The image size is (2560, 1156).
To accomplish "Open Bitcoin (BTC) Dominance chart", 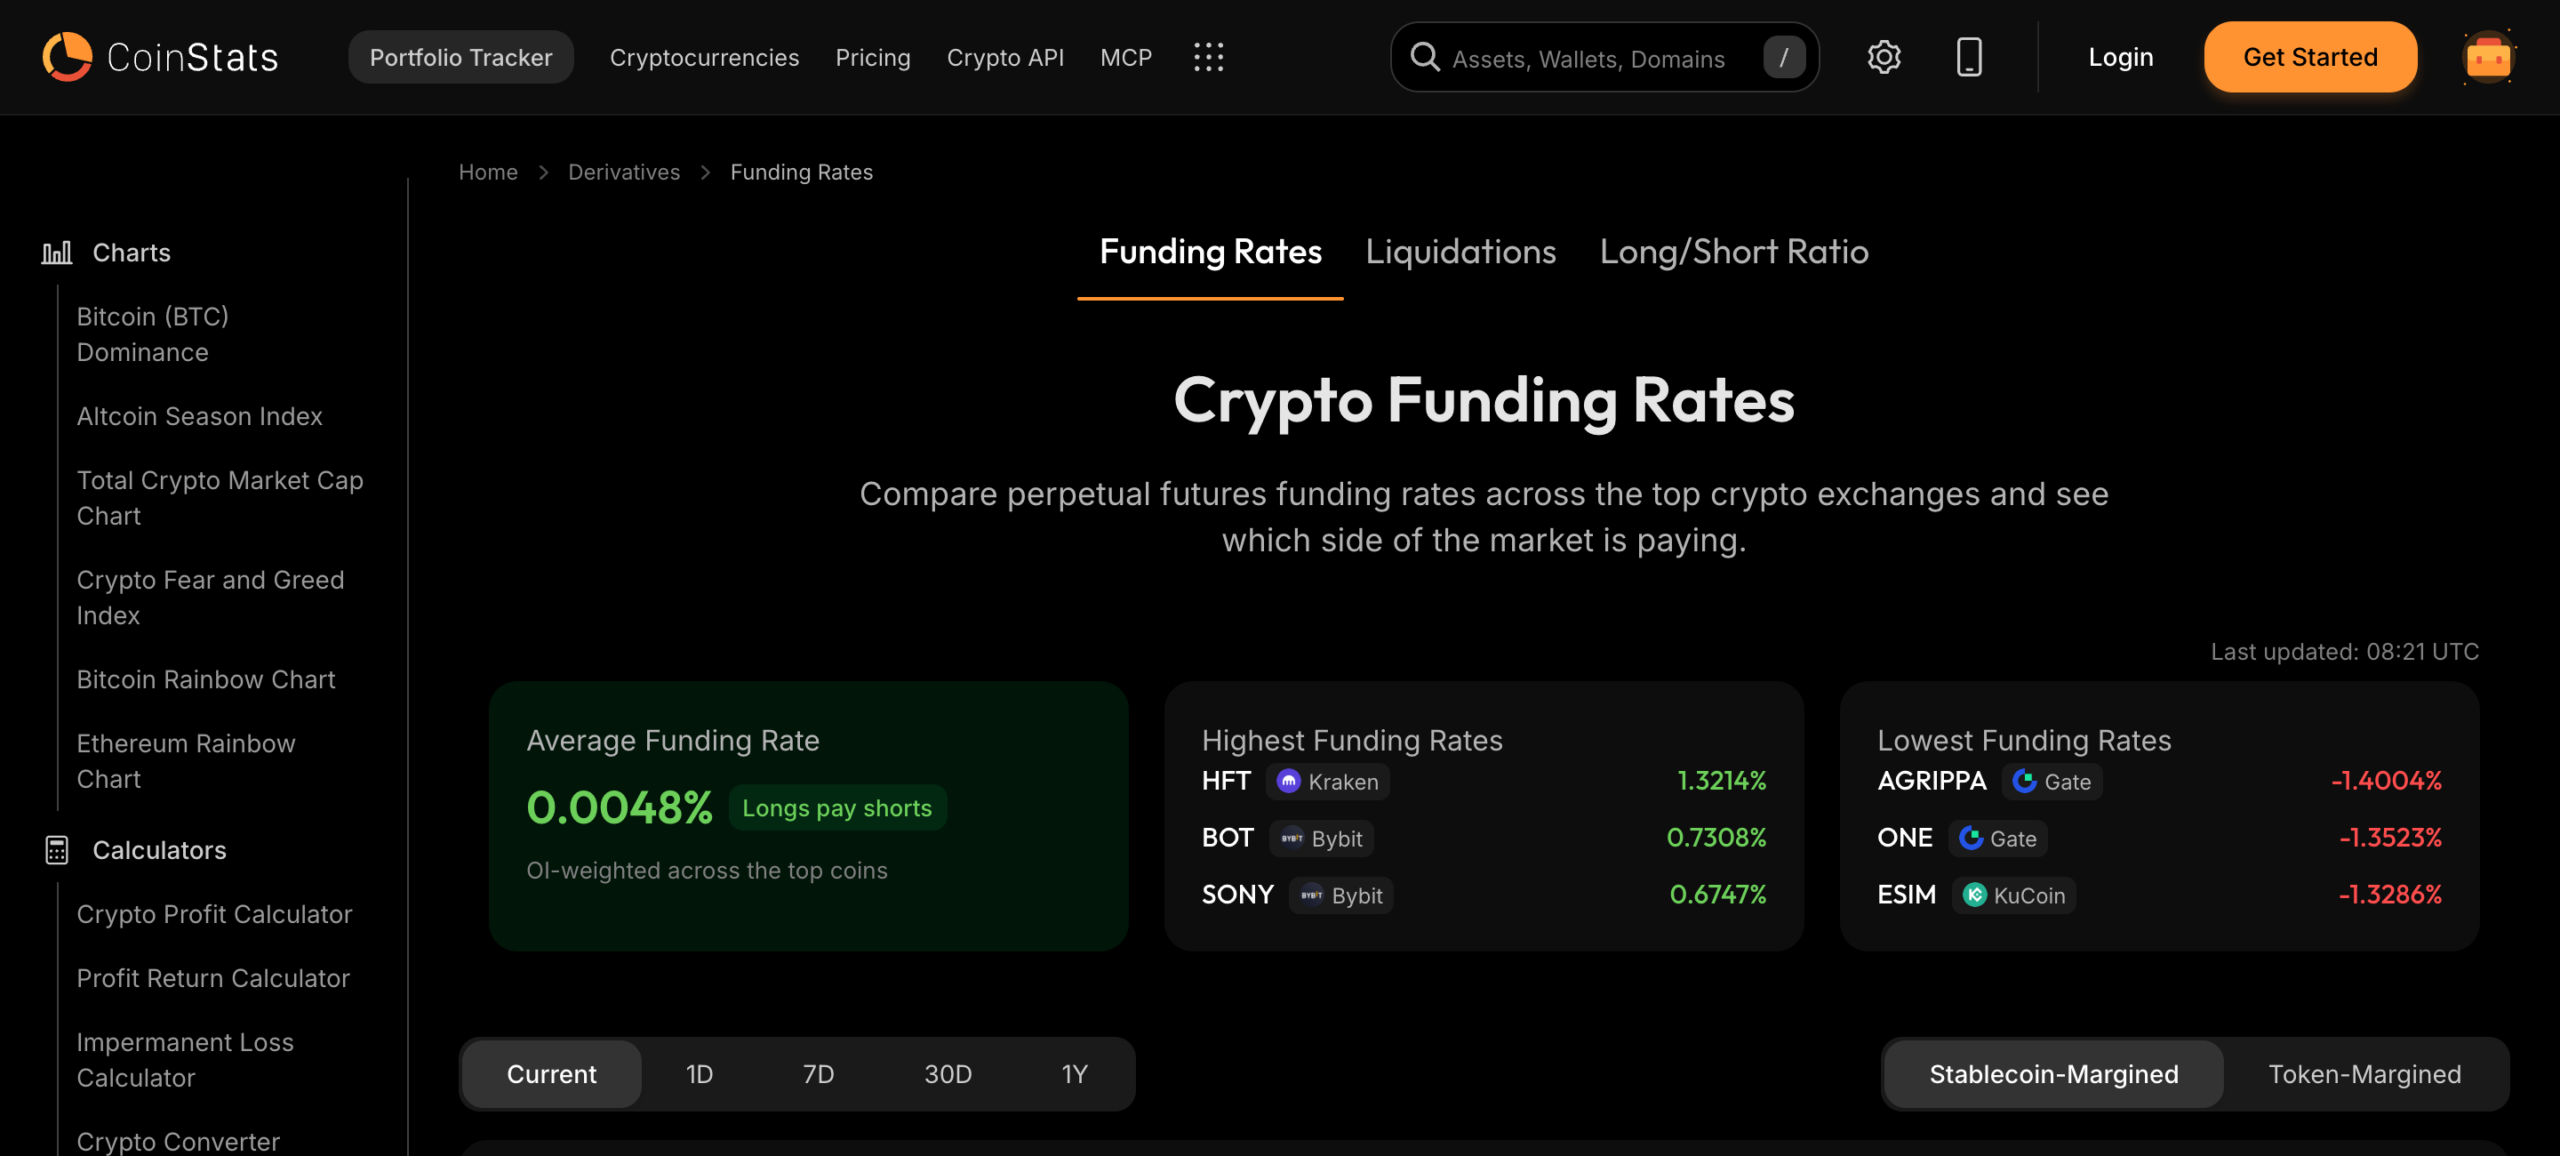I will [x=153, y=334].
